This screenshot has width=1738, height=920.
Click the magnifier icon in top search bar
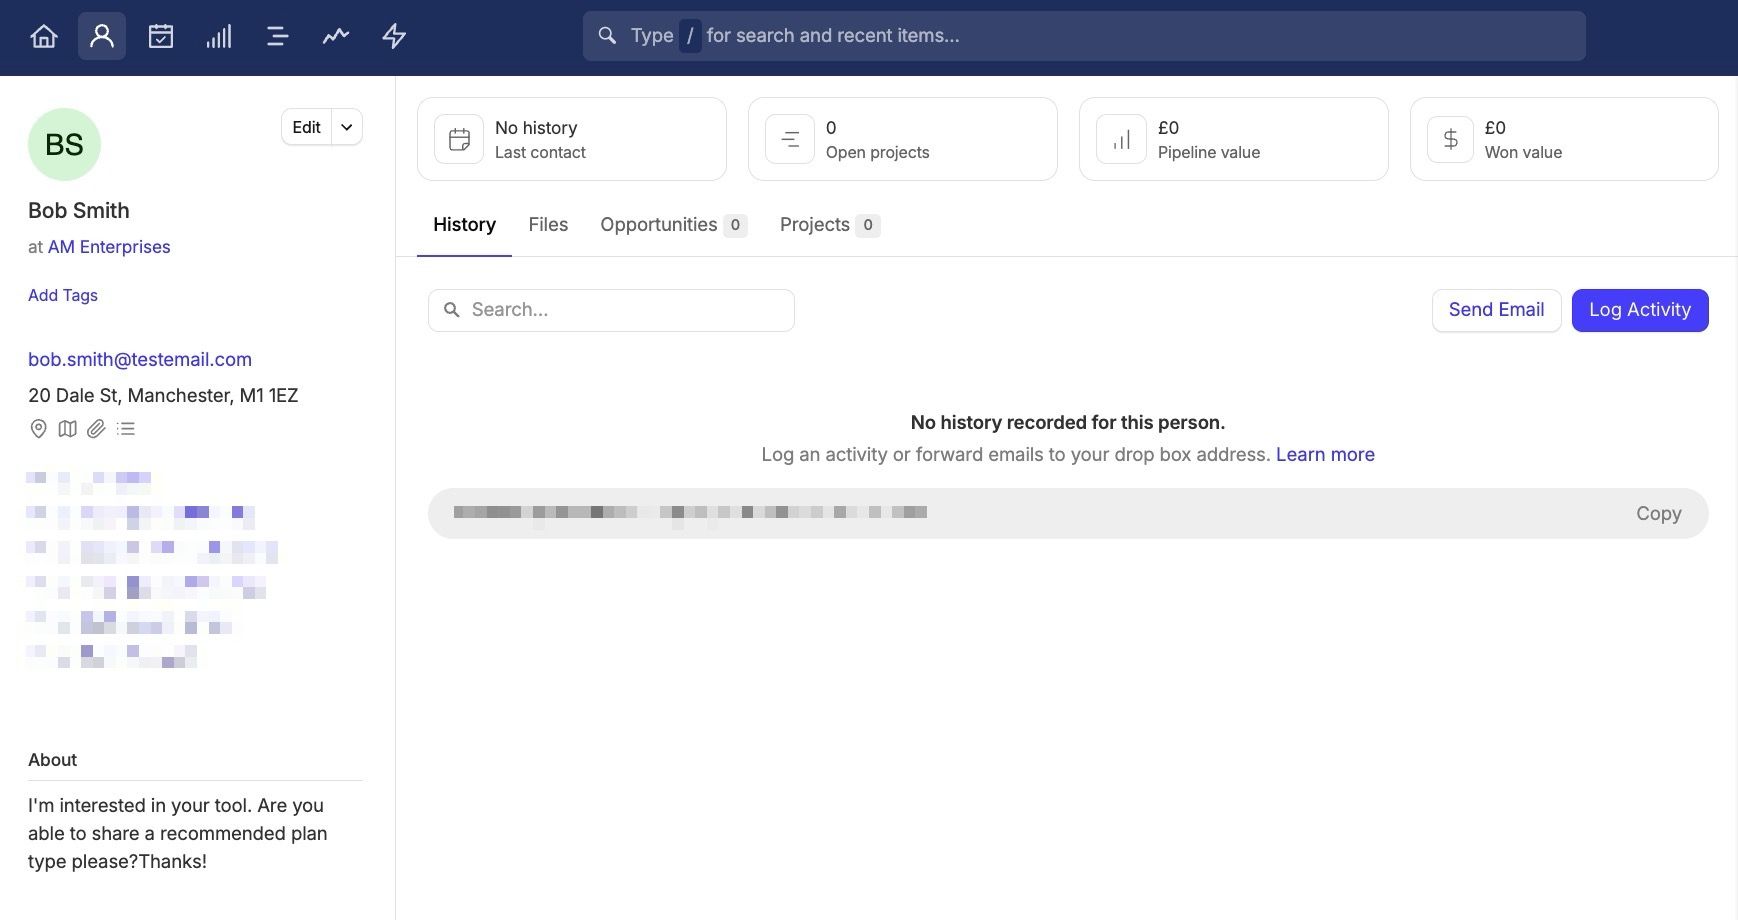tap(607, 36)
